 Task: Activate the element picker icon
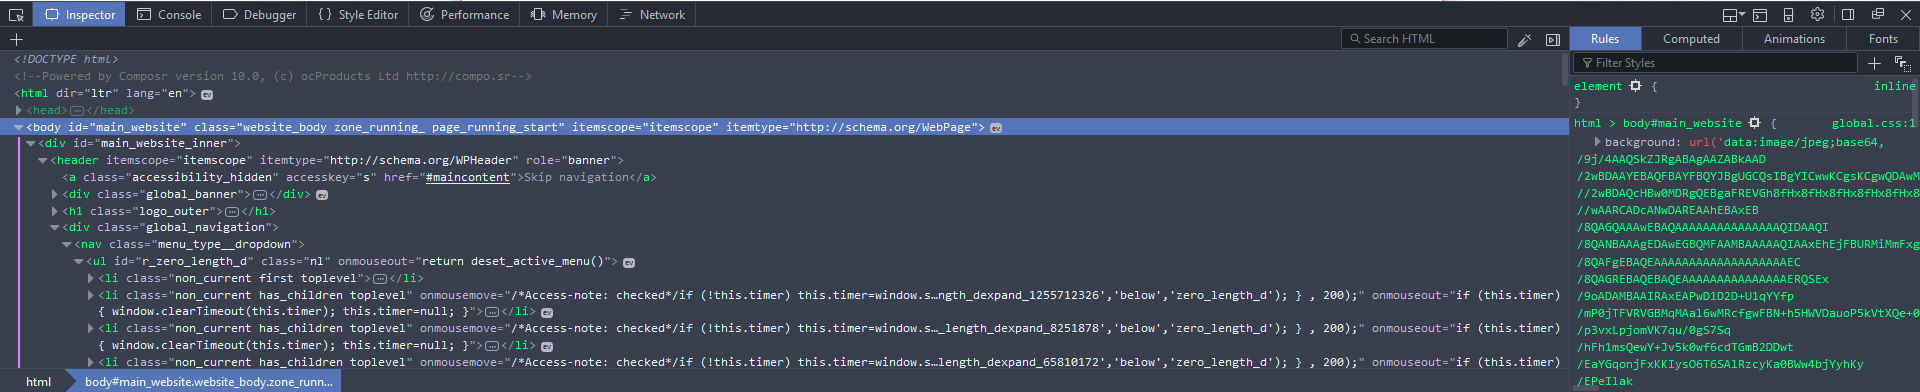(16, 14)
